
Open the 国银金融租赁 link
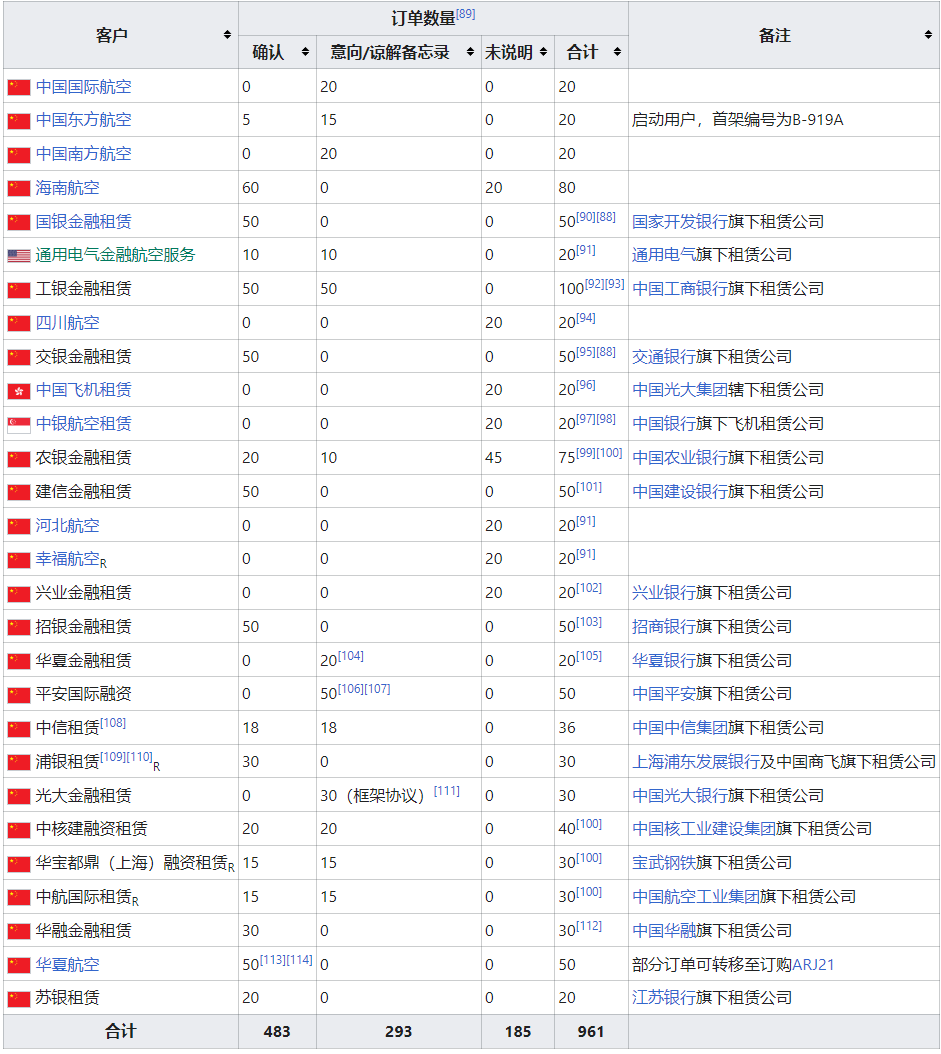click(x=83, y=221)
